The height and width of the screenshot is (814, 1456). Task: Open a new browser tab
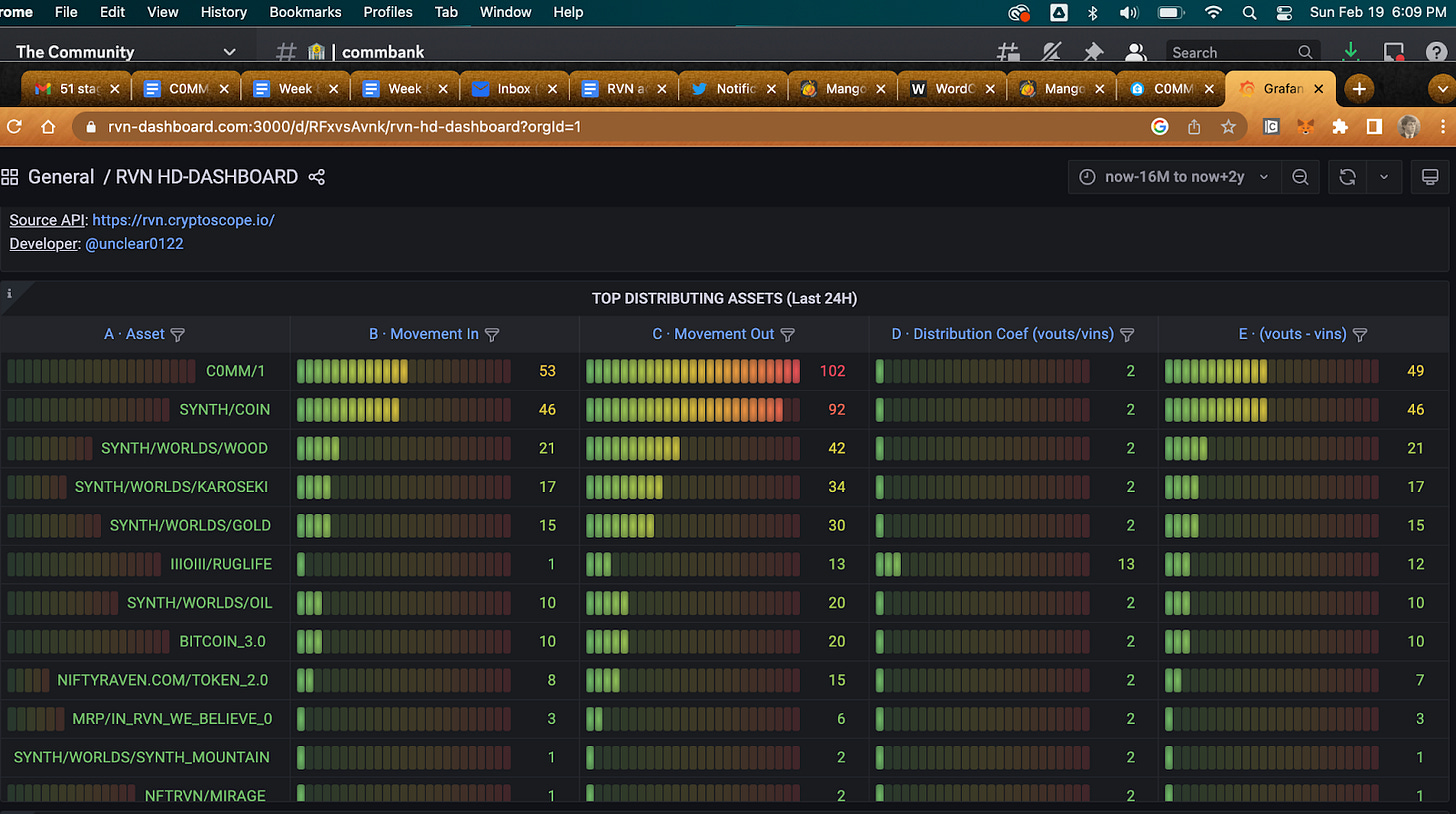tap(1358, 89)
